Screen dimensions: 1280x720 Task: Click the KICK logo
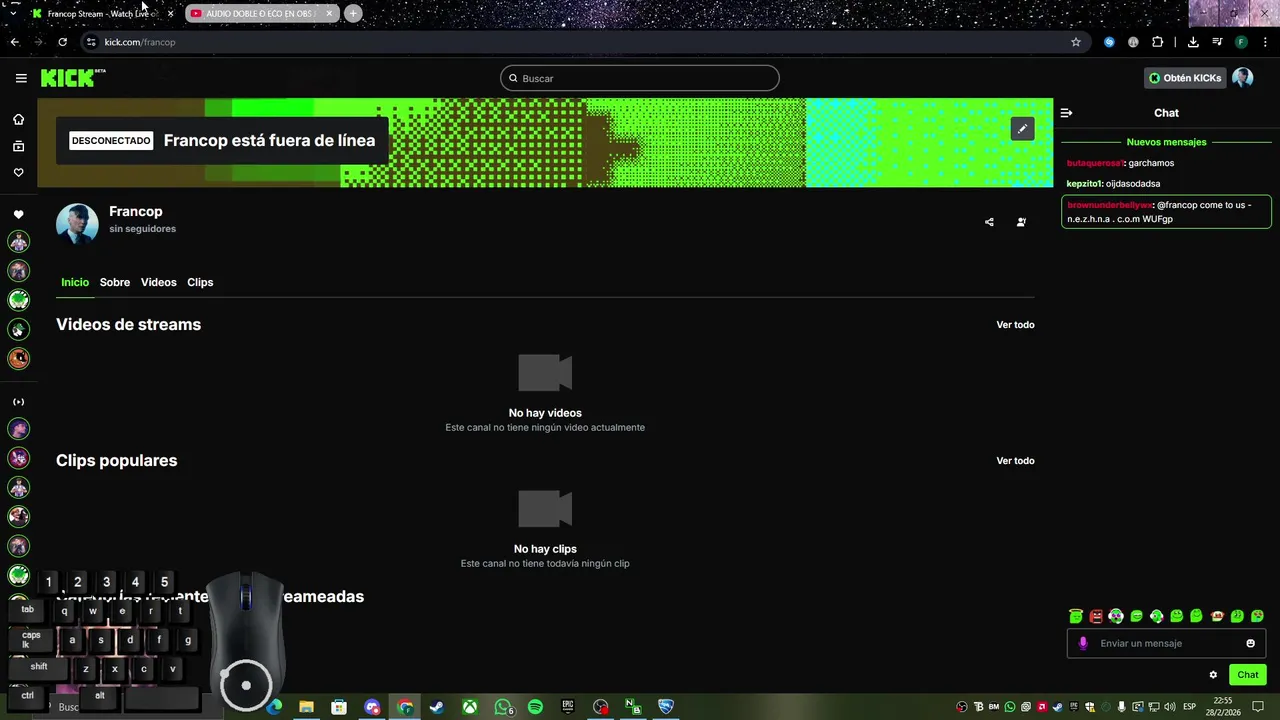(x=73, y=78)
